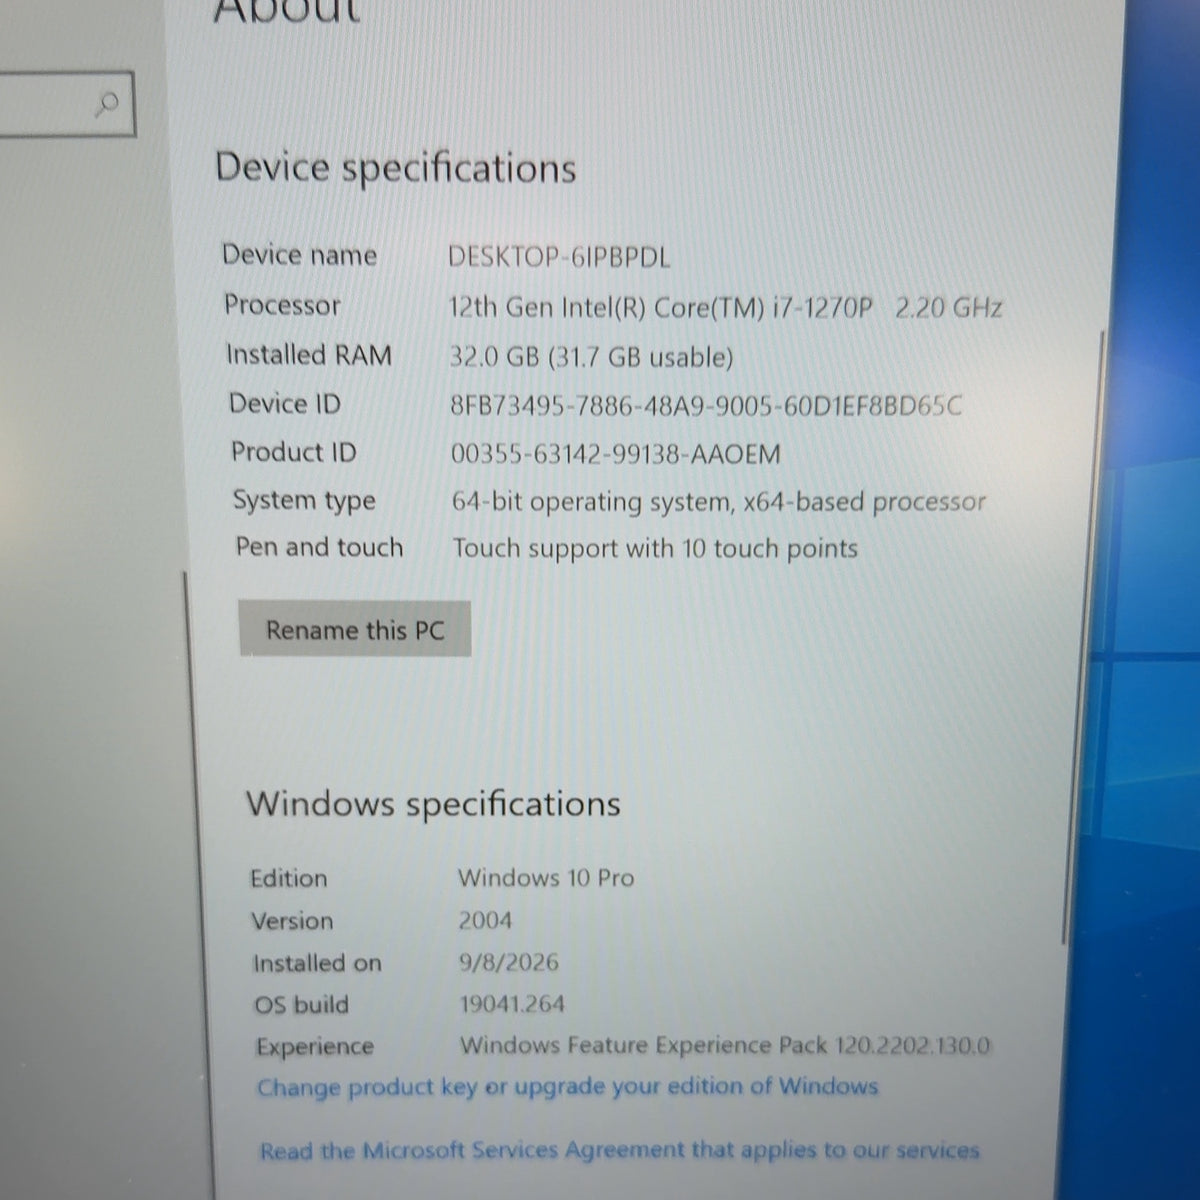Image resolution: width=1200 pixels, height=1200 pixels.
Task: Click the Pen and touch label
Action: (x=319, y=548)
